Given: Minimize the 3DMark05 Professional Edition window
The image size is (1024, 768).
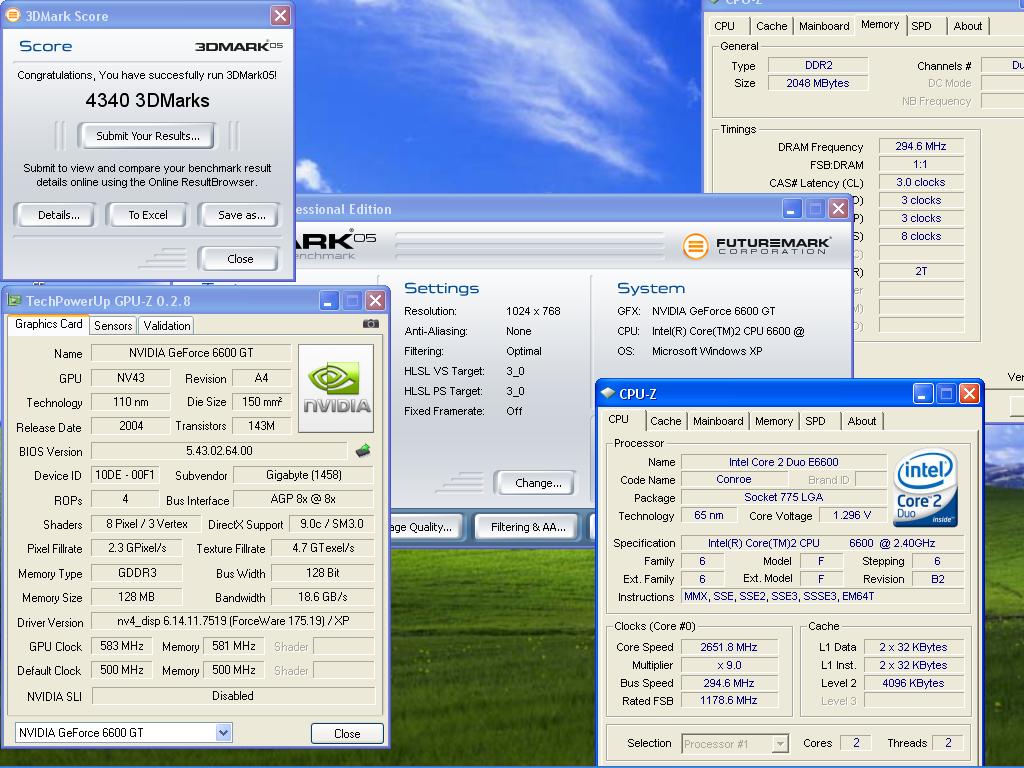Looking at the screenshot, I should [792, 209].
